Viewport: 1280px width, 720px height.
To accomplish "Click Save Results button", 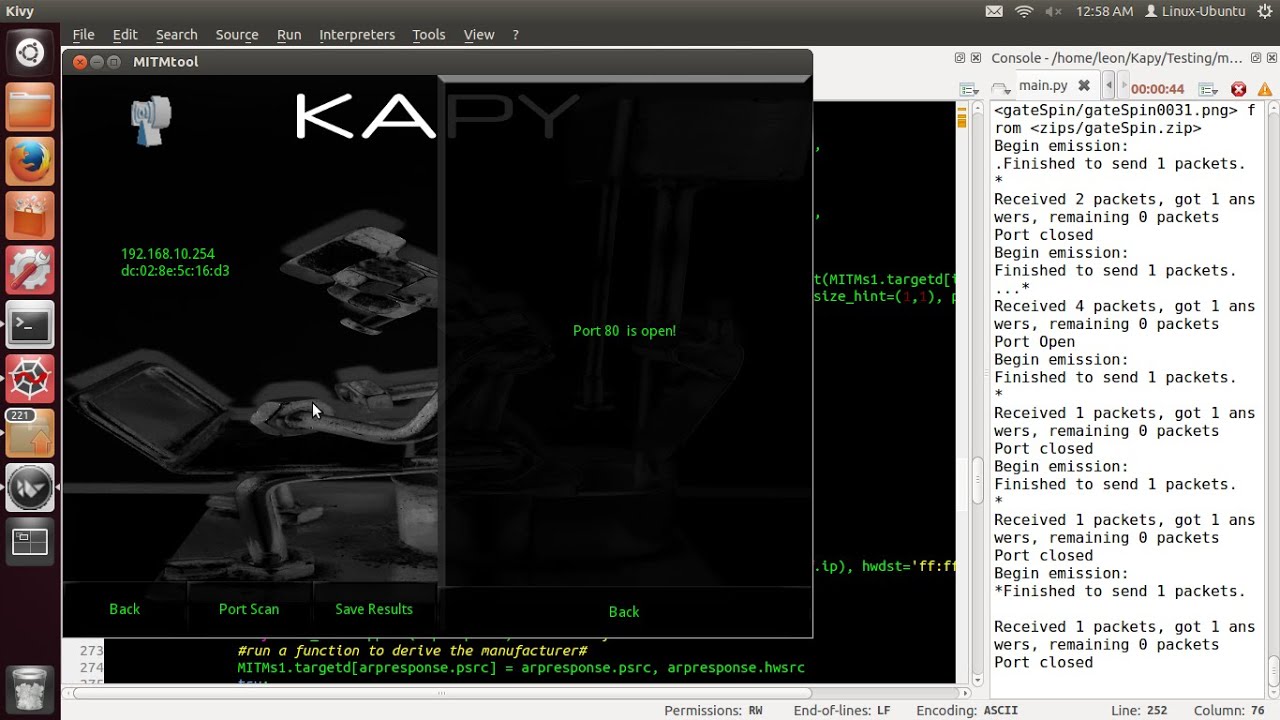I will (x=374, y=609).
